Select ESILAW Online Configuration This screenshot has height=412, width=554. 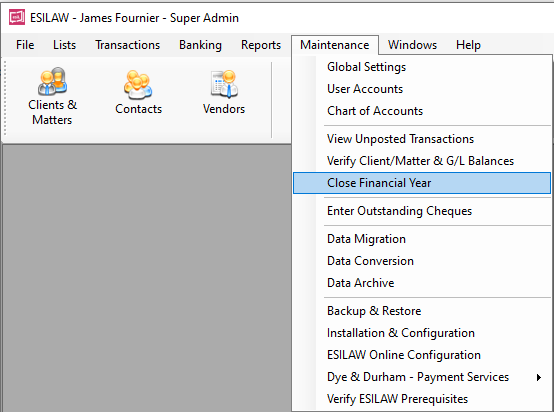coord(422,354)
